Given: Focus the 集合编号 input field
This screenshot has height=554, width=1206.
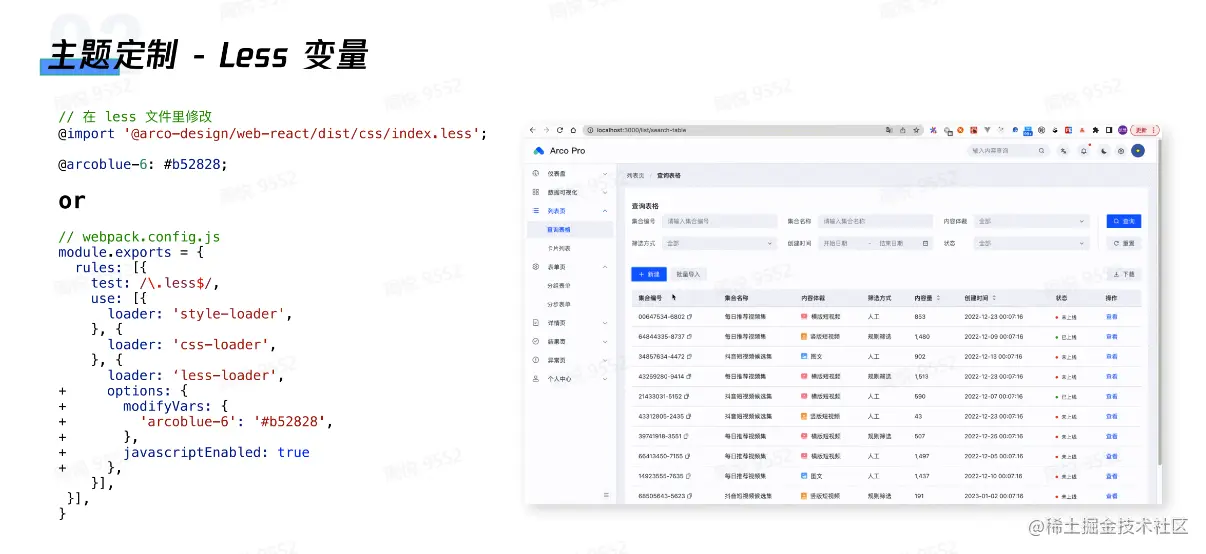Looking at the screenshot, I should coord(719,221).
